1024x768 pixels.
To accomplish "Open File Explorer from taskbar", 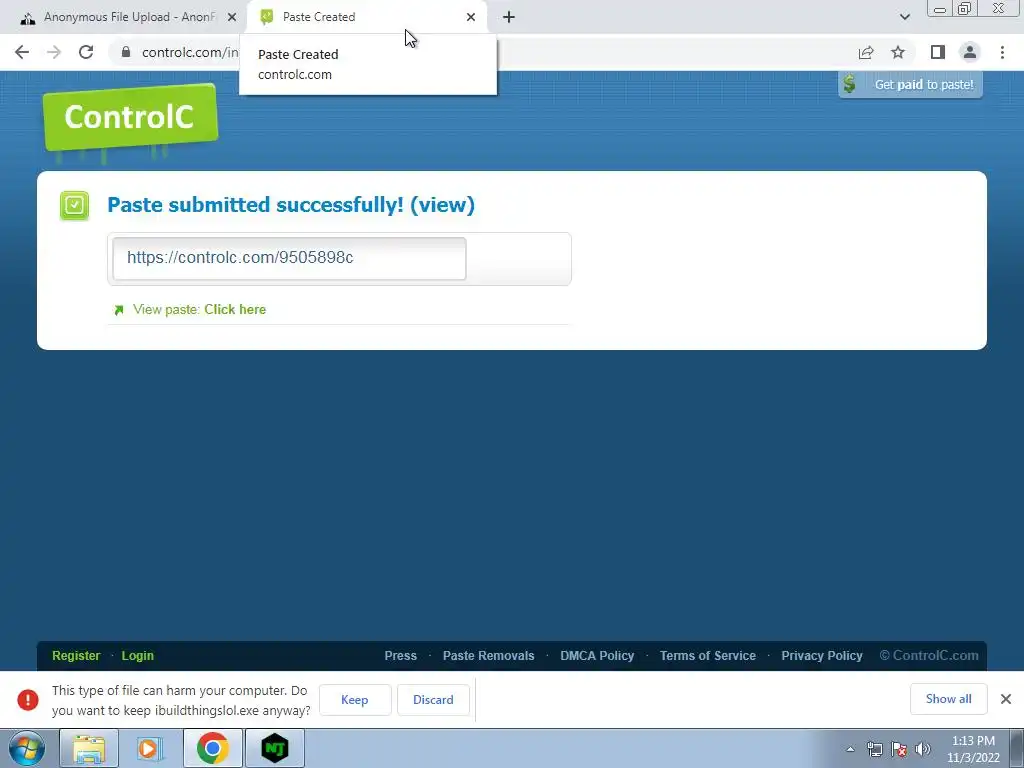I will tap(89, 748).
